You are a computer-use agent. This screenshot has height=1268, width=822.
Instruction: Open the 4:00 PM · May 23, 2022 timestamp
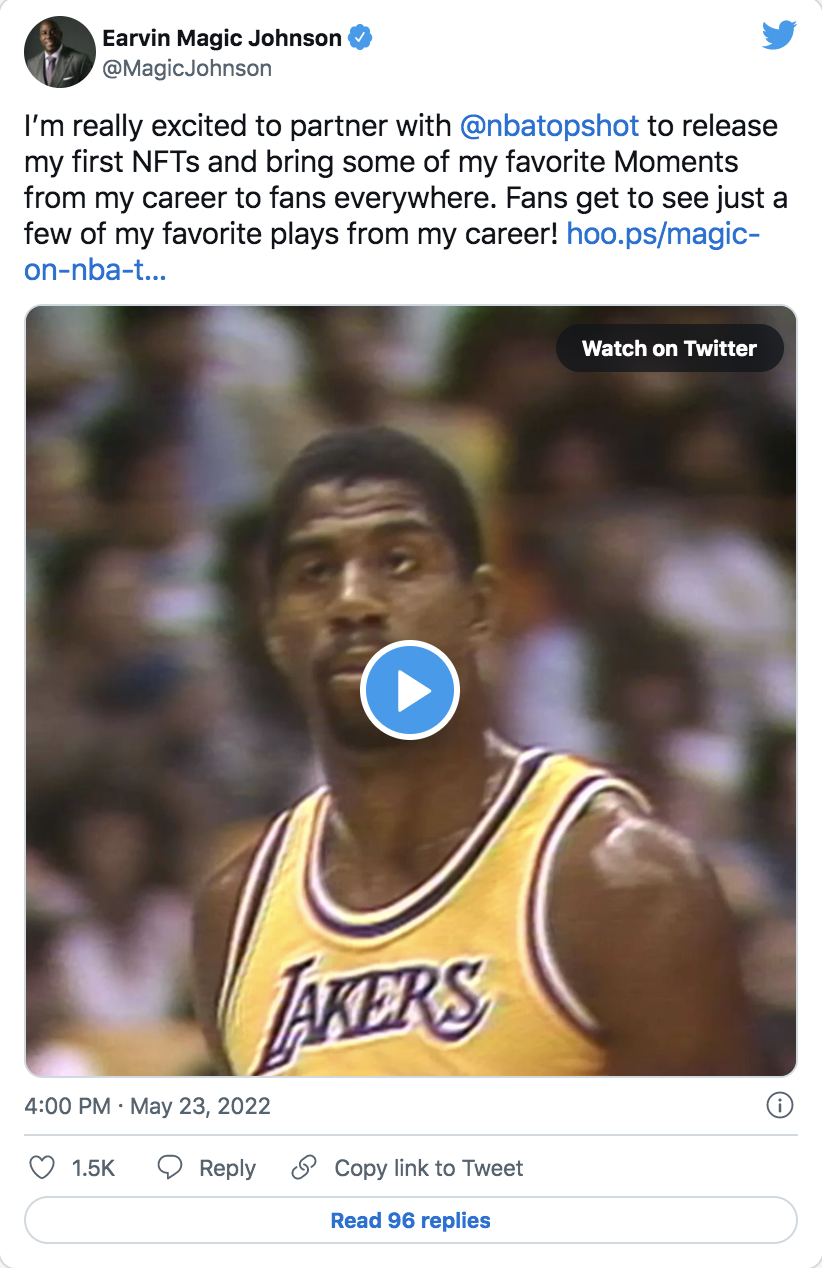[x=147, y=1106]
